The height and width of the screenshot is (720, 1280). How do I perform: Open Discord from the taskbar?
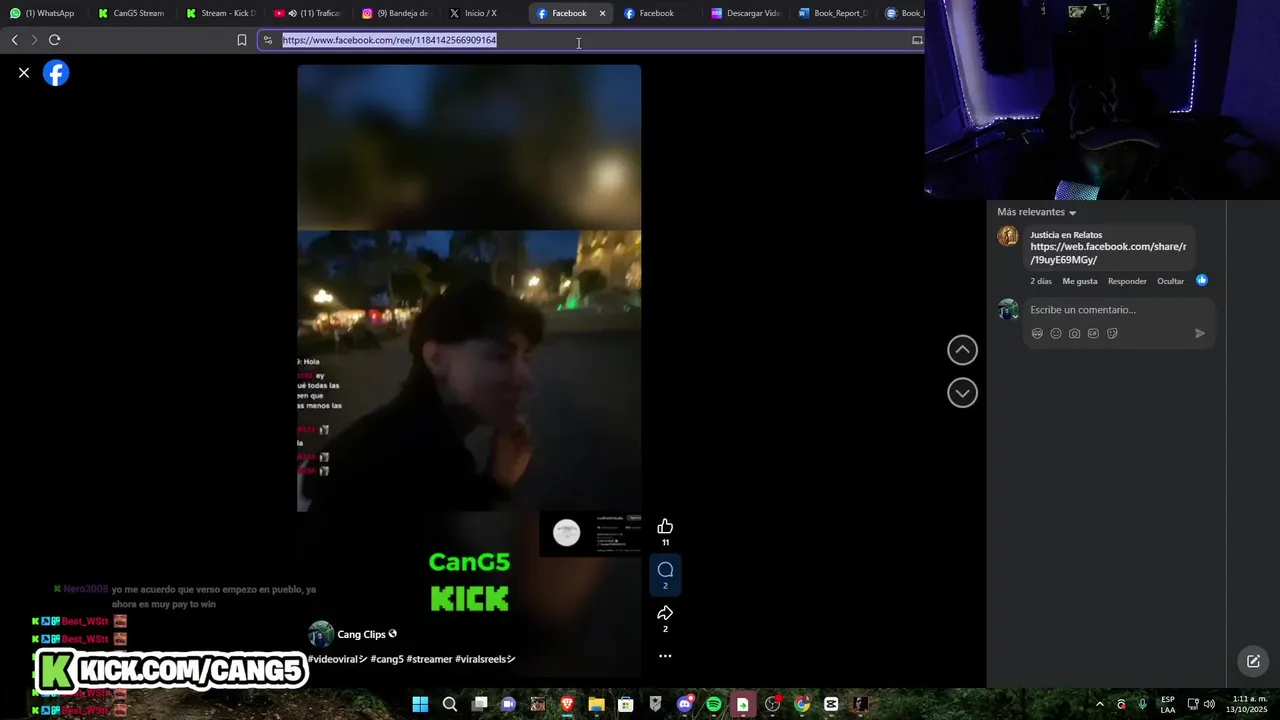click(x=684, y=704)
